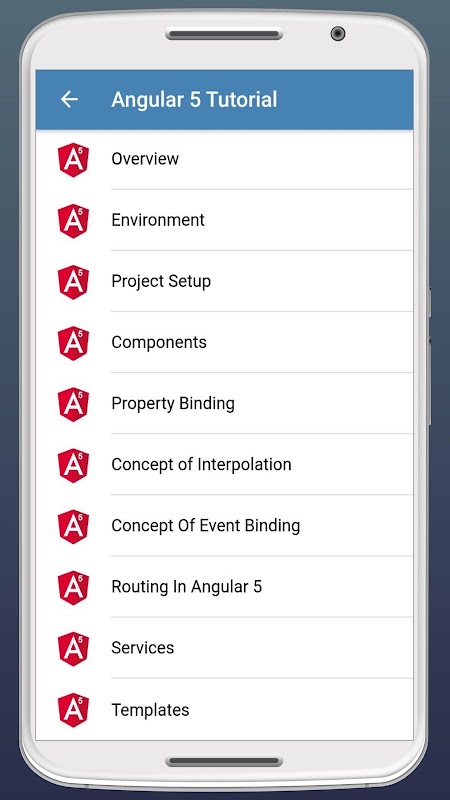The height and width of the screenshot is (800, 450).
Task: Select the Project Setup lesson
Action: point(224,282)
